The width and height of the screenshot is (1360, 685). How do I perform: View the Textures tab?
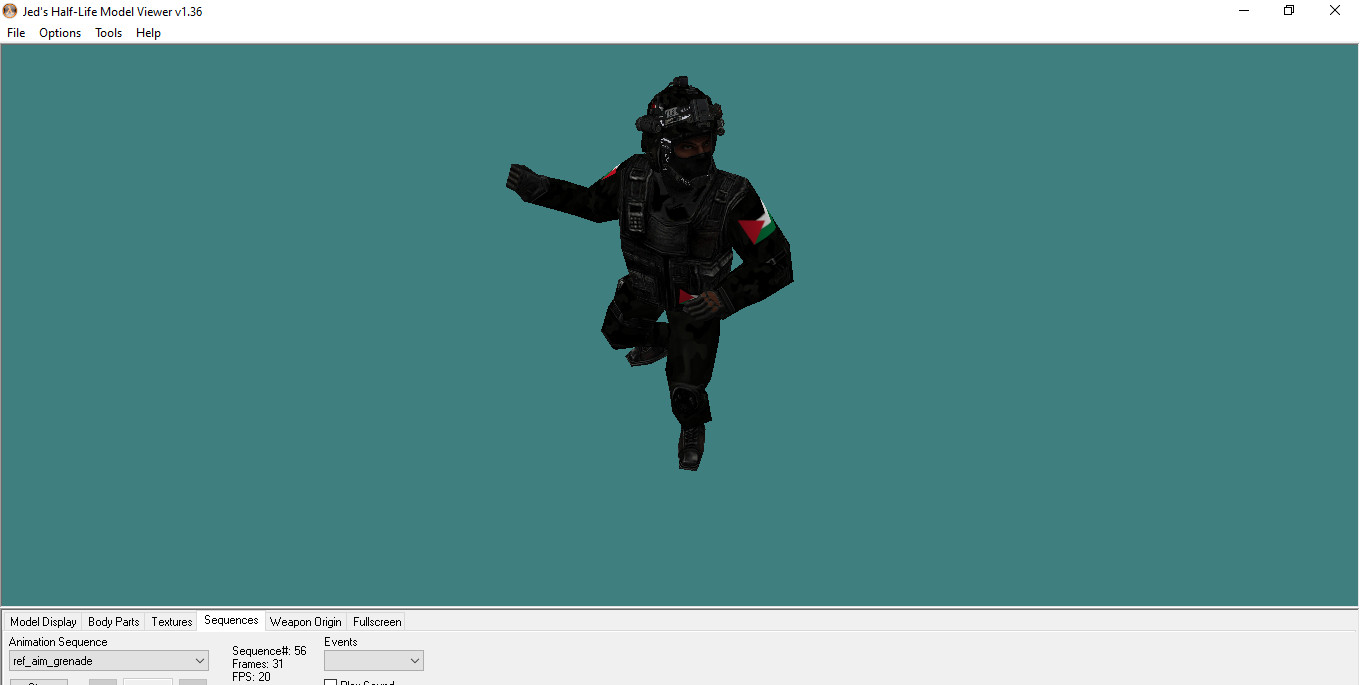171,621
